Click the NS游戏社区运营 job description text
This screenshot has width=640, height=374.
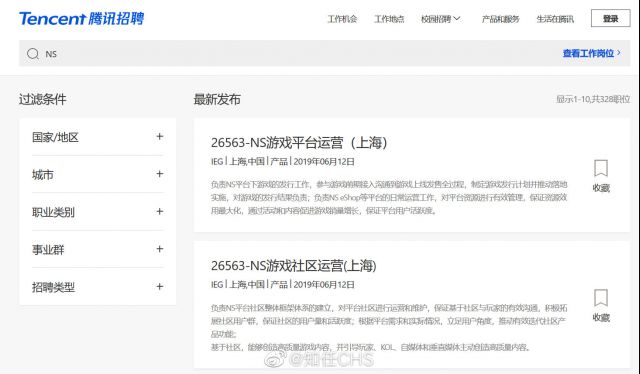[x=389, y=327]
